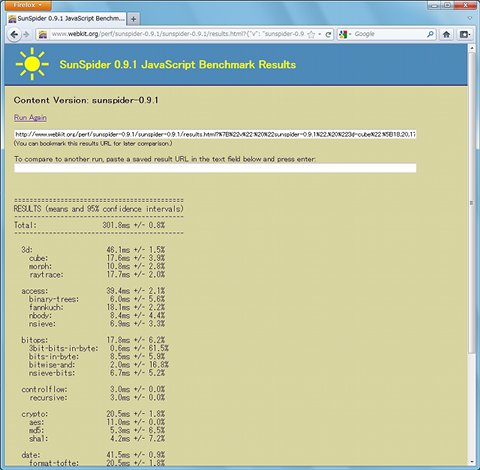Click the 'raytrace:' result line
This screenshot has height=470, width=480.
97,274
